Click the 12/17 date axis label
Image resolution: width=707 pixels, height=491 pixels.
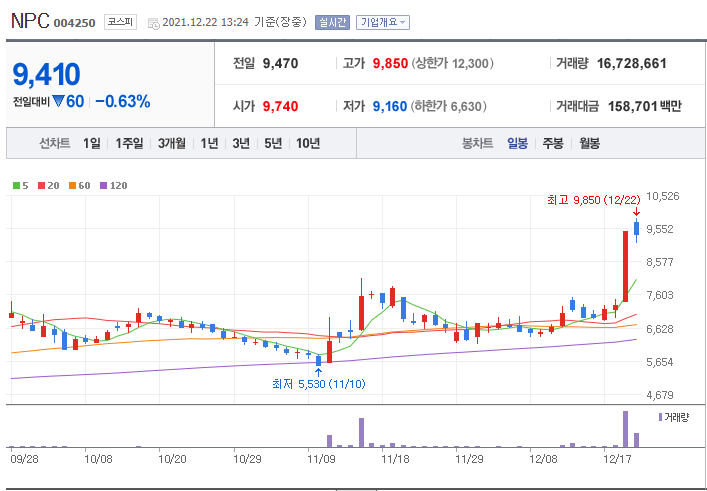click(x=617, y=459)
